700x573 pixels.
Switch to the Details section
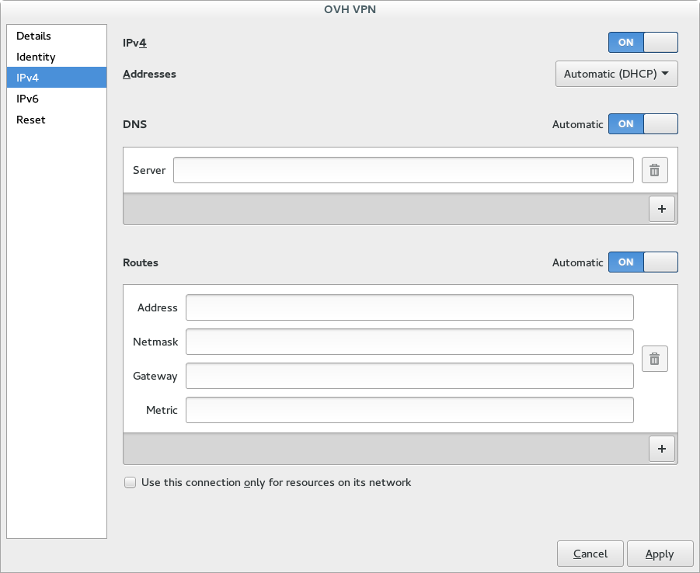34,36
